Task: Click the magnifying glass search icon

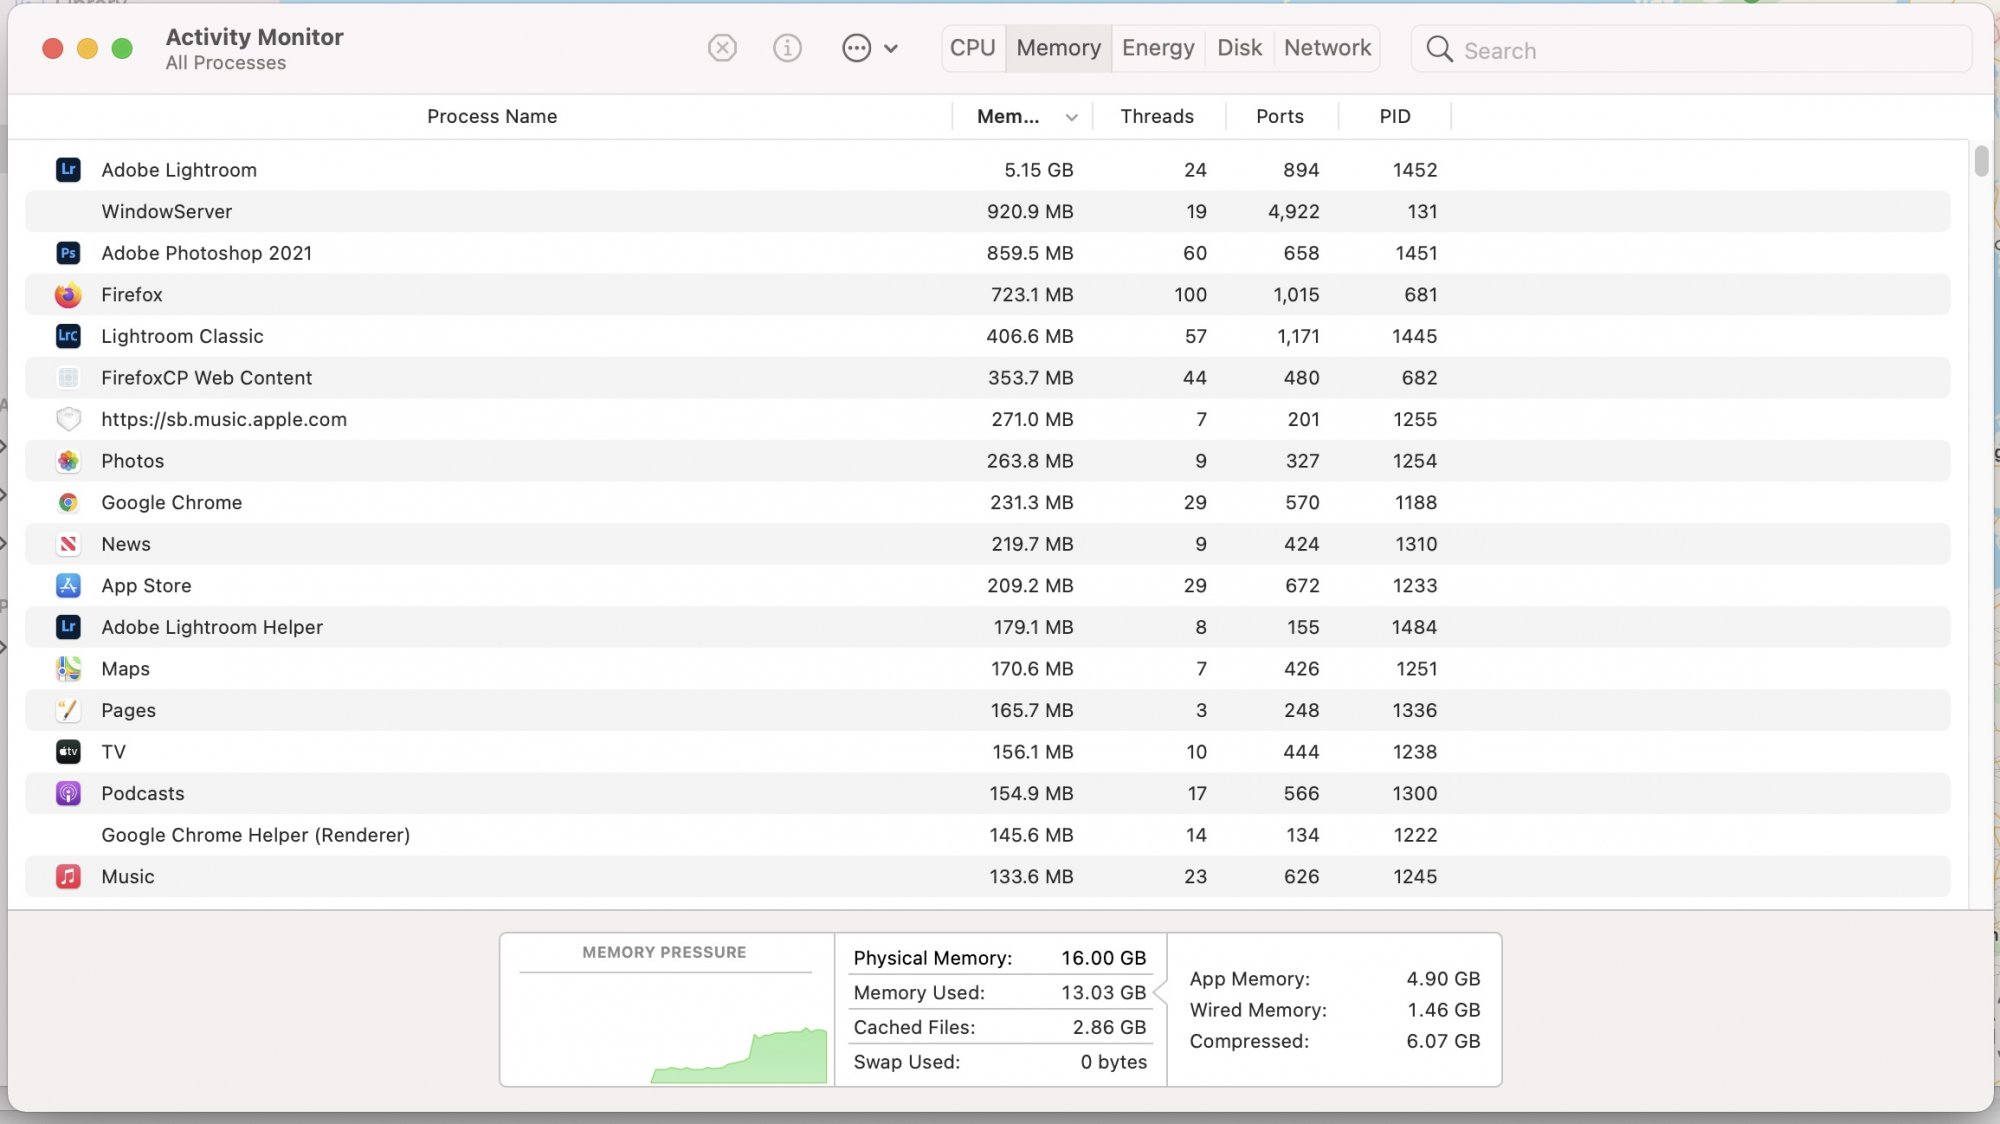Action: 1439,49
